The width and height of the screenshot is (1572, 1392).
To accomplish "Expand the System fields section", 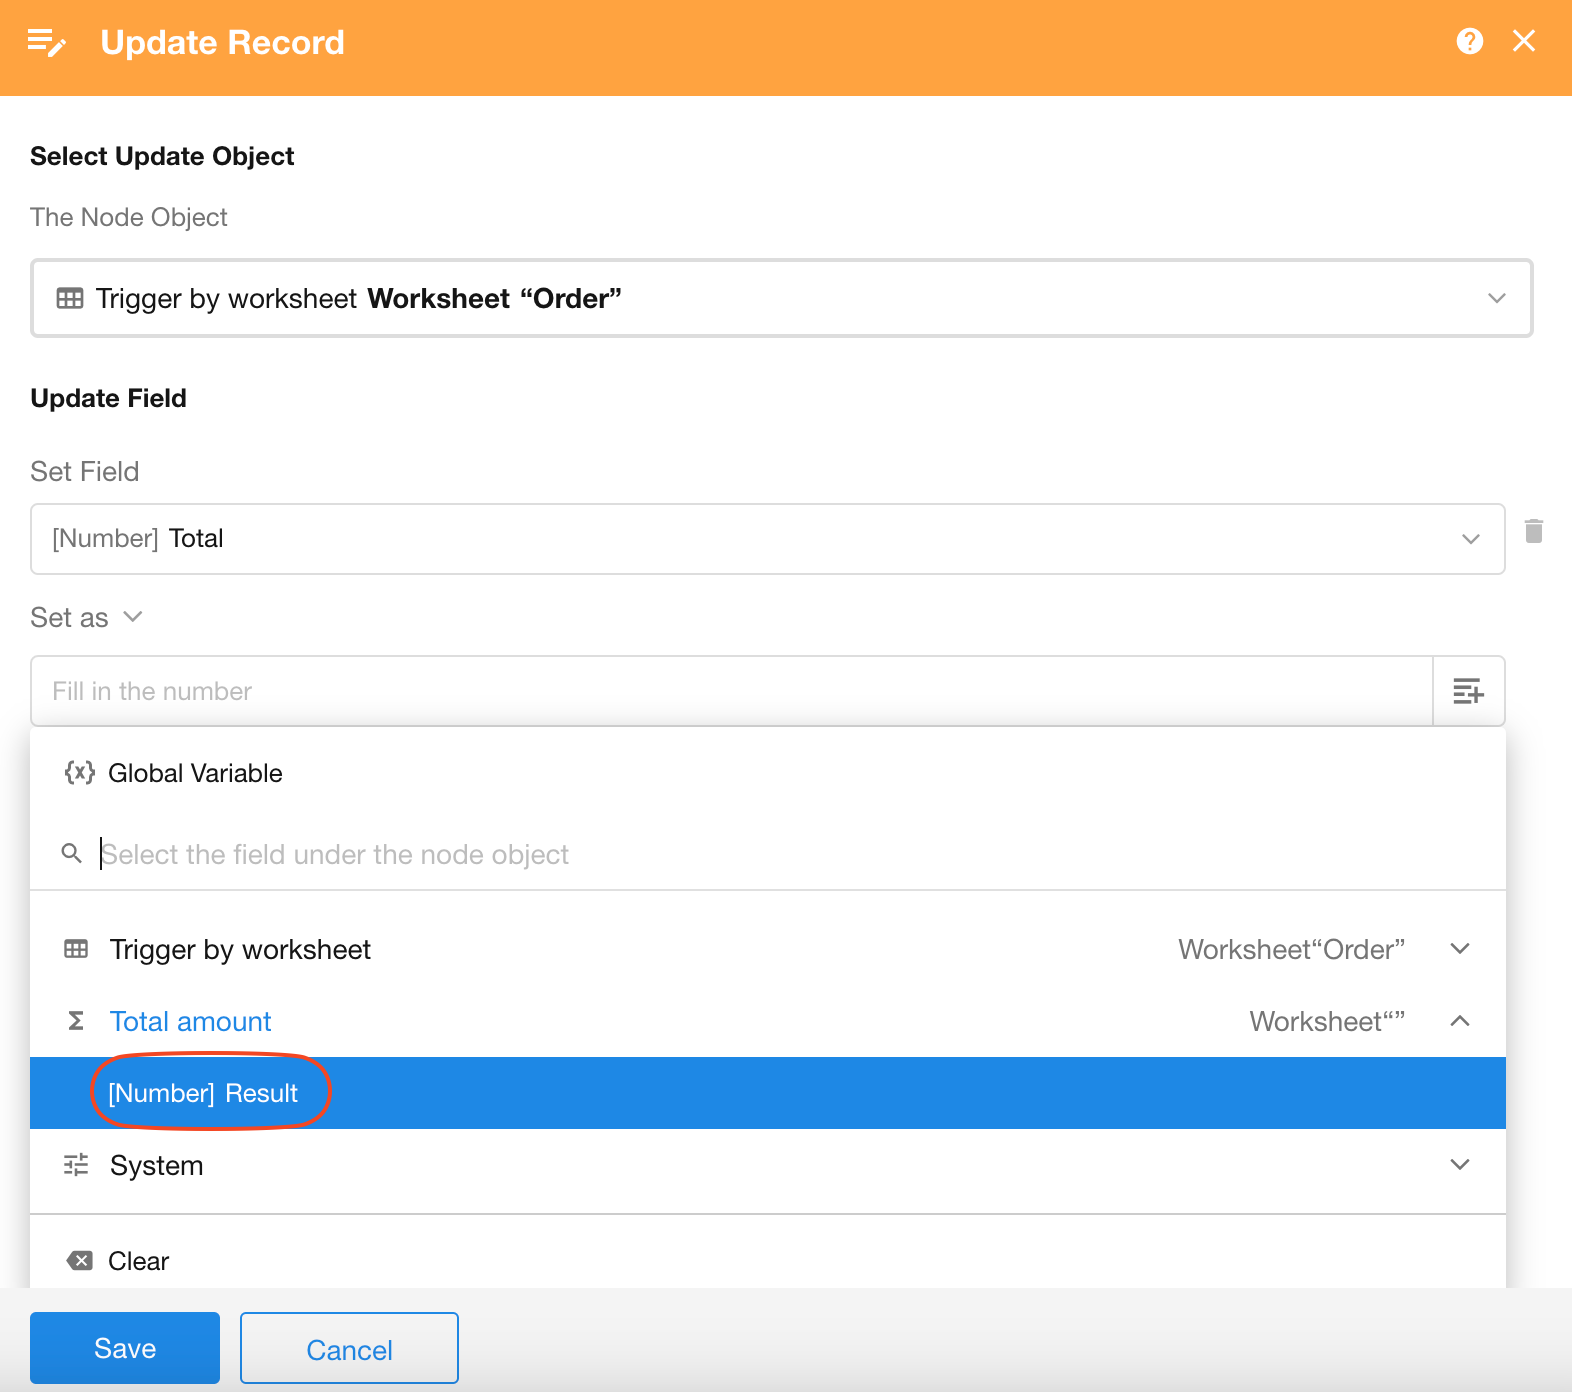I will pyautogui.click(x=1459, y=1165).
